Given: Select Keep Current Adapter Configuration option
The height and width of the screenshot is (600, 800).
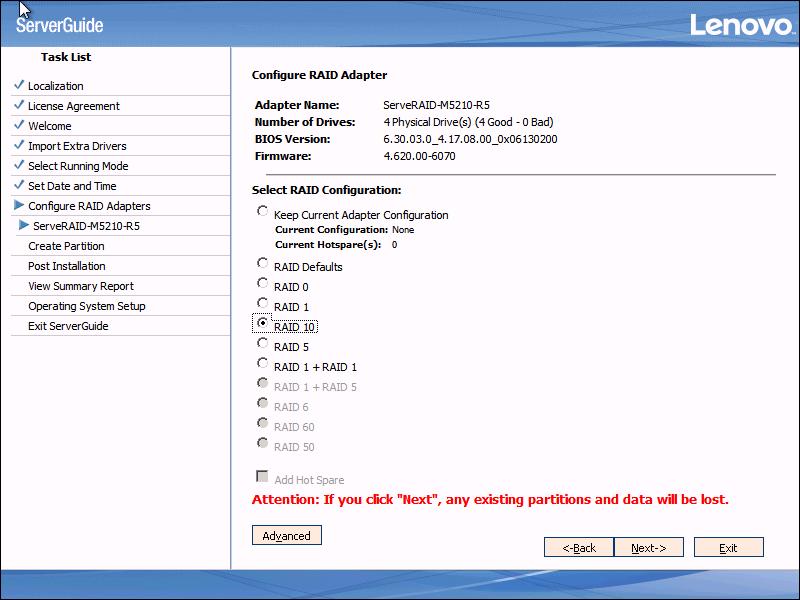Looking at the screenshot, I should pos(263,212).
